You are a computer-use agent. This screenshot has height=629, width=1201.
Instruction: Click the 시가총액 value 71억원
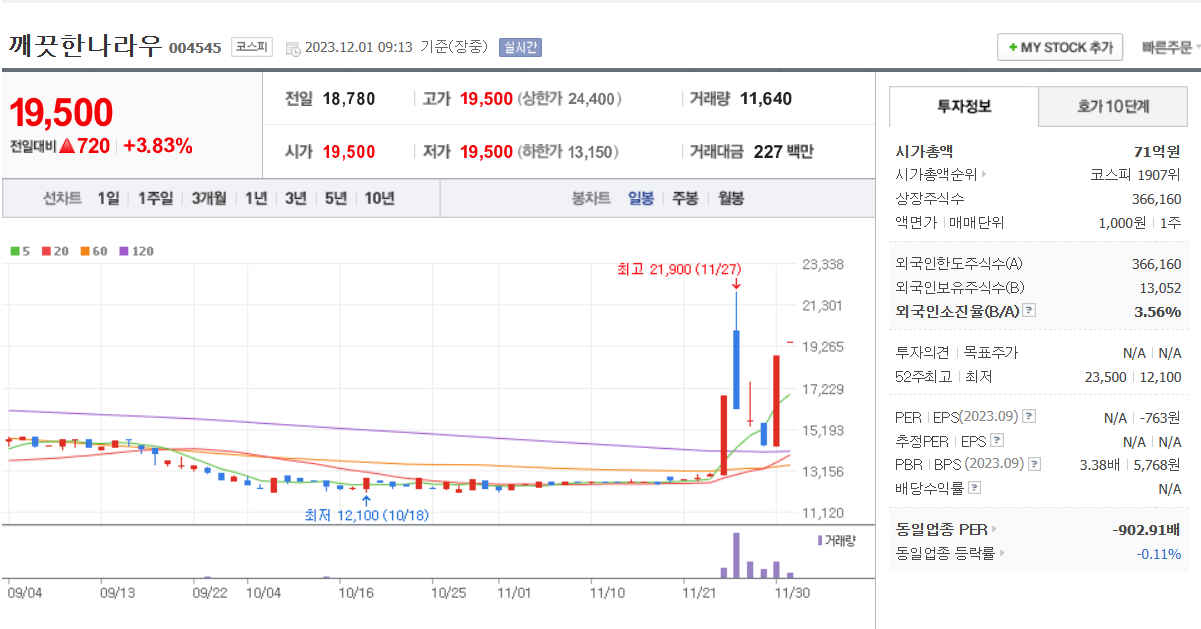pos(1157,152)
